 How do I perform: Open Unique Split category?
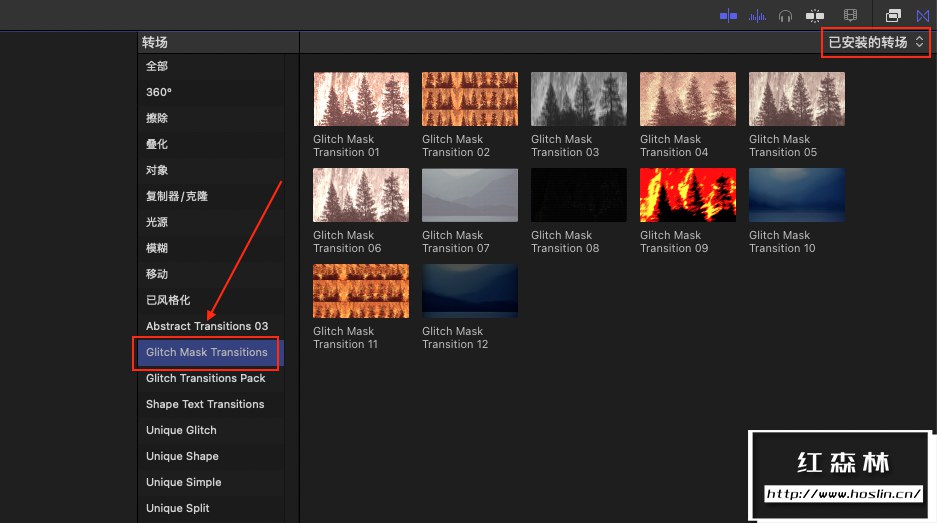pos(212,508)
